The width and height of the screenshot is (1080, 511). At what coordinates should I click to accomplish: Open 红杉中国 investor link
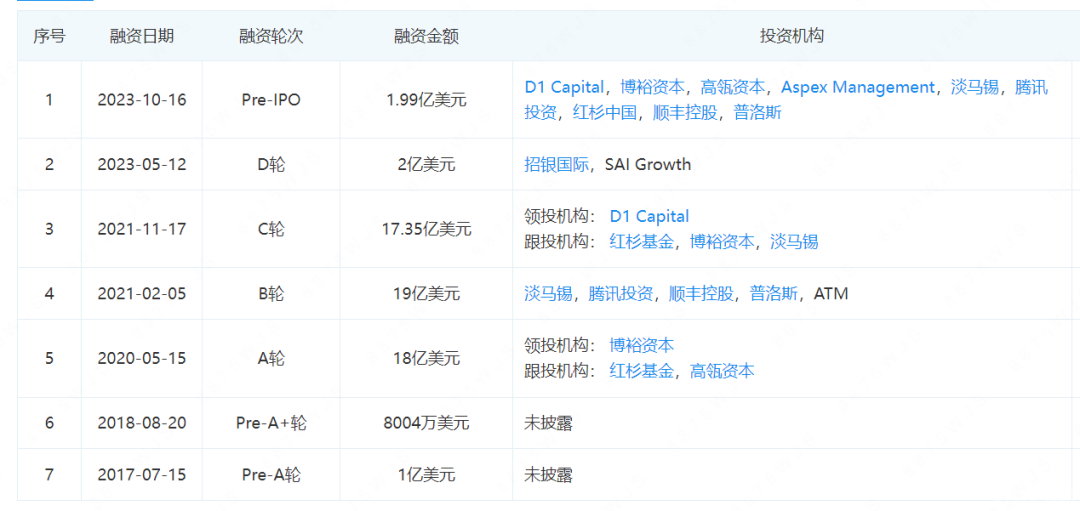[604, 113]
